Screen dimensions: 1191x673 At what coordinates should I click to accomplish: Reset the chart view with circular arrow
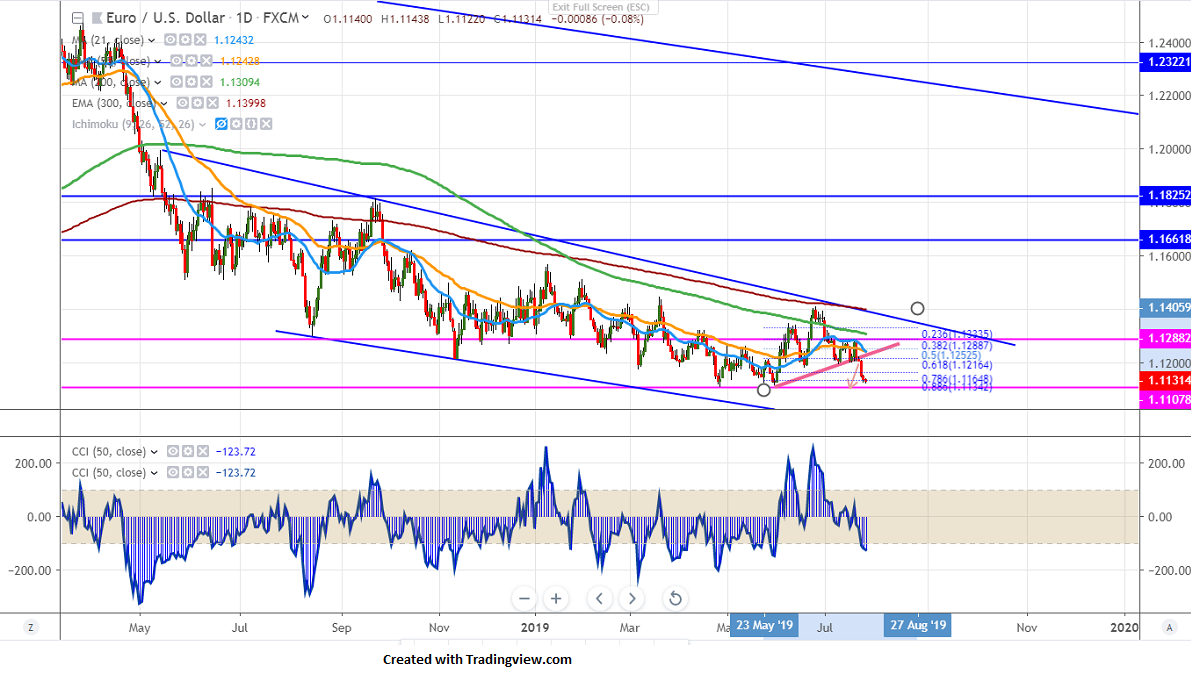coord(674,599)
